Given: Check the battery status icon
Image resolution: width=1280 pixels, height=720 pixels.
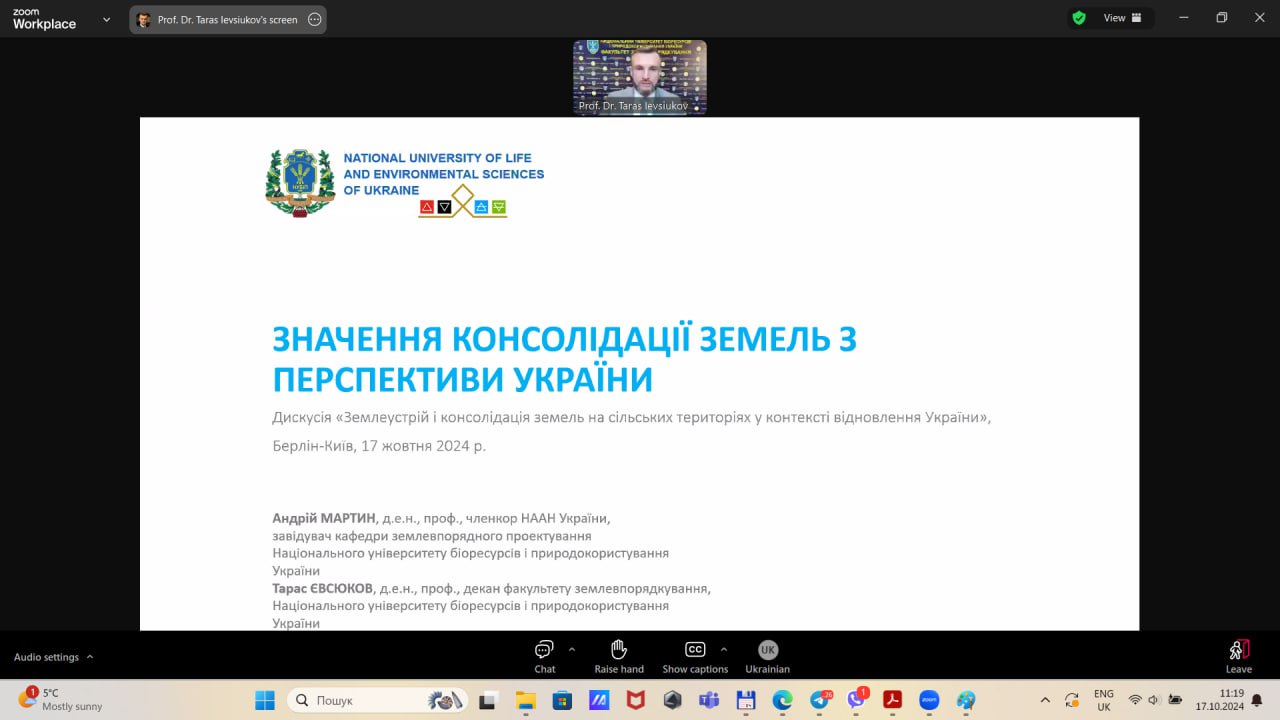Looking at the screenshot, I should (1175, 700).
